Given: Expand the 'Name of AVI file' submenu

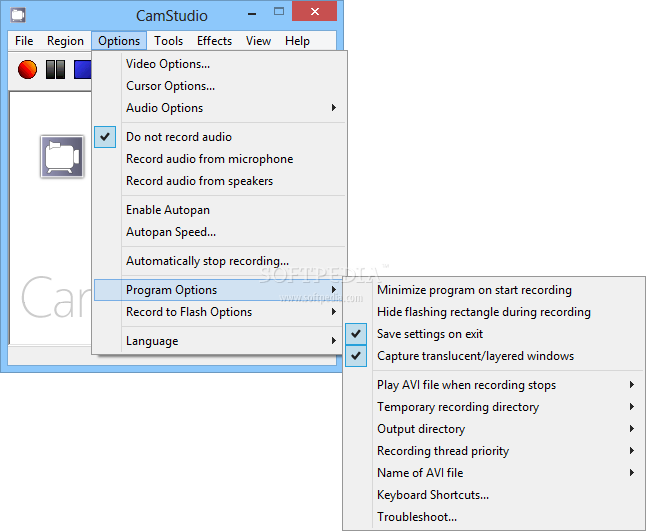Looking at the screenshot, I should 494,473.
